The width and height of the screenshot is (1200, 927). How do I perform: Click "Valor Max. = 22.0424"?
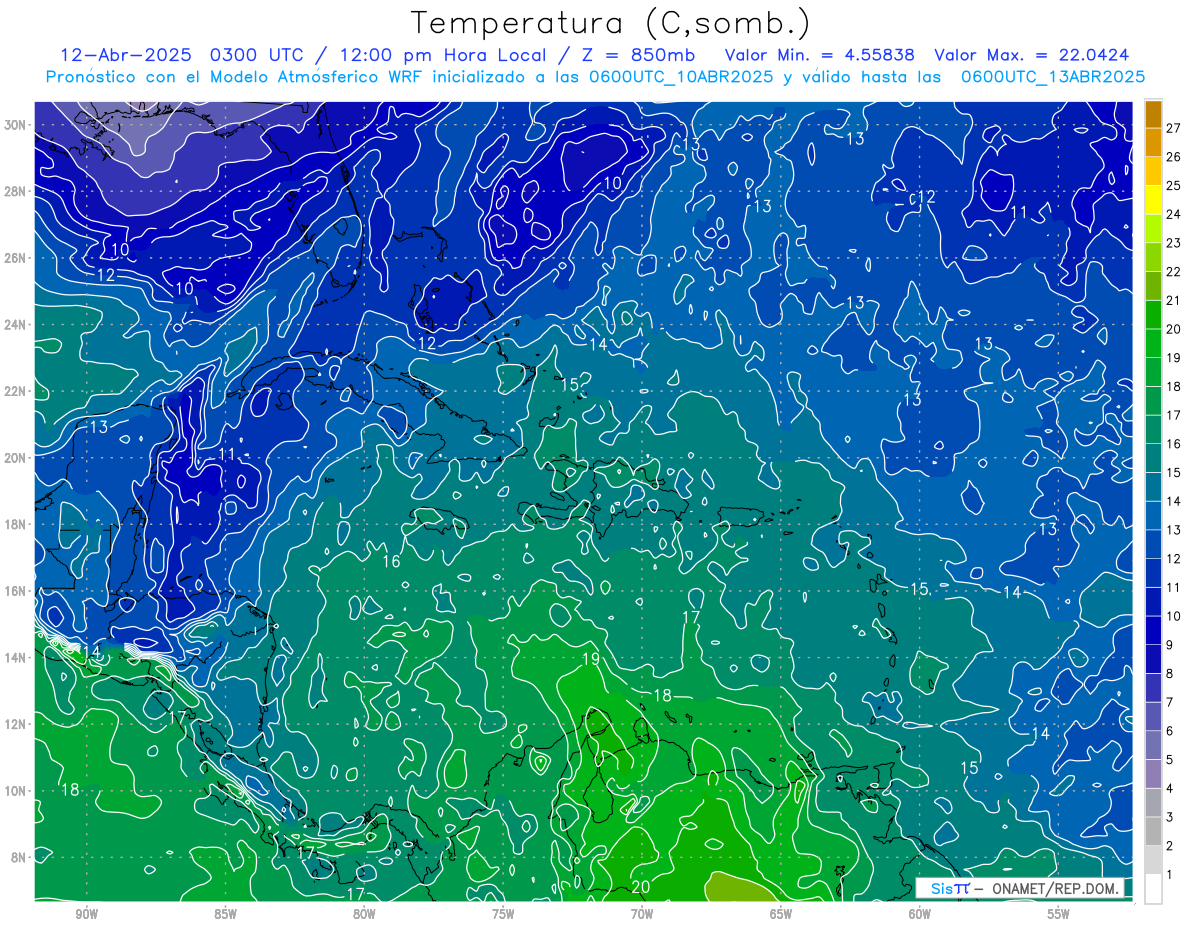pyautogui.click(x=1031, y=55)
